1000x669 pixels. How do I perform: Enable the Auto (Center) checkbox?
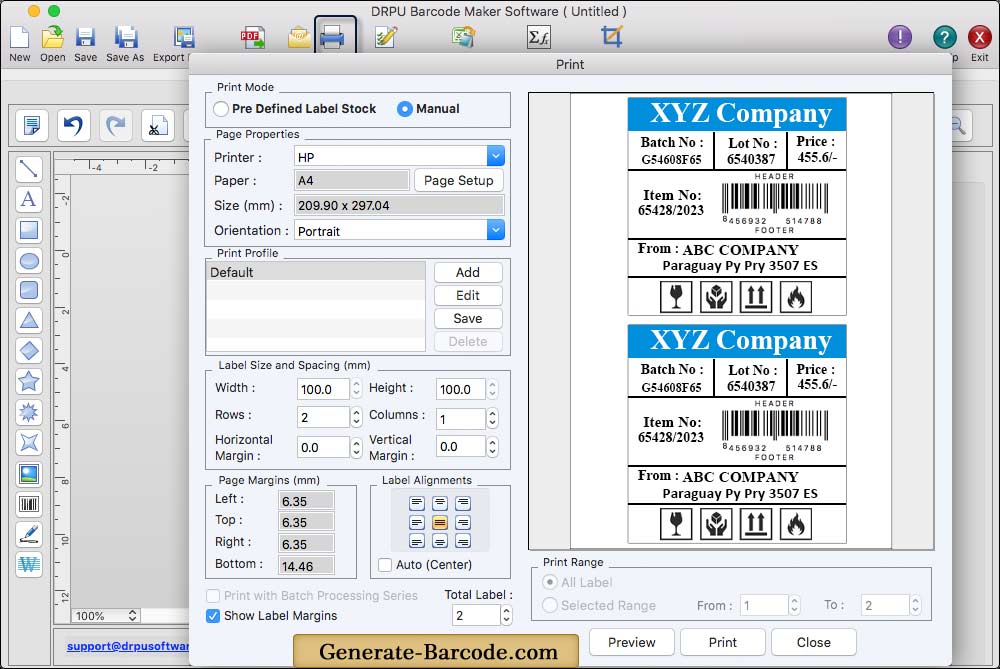pyautogui.click(x=385, y=565)
